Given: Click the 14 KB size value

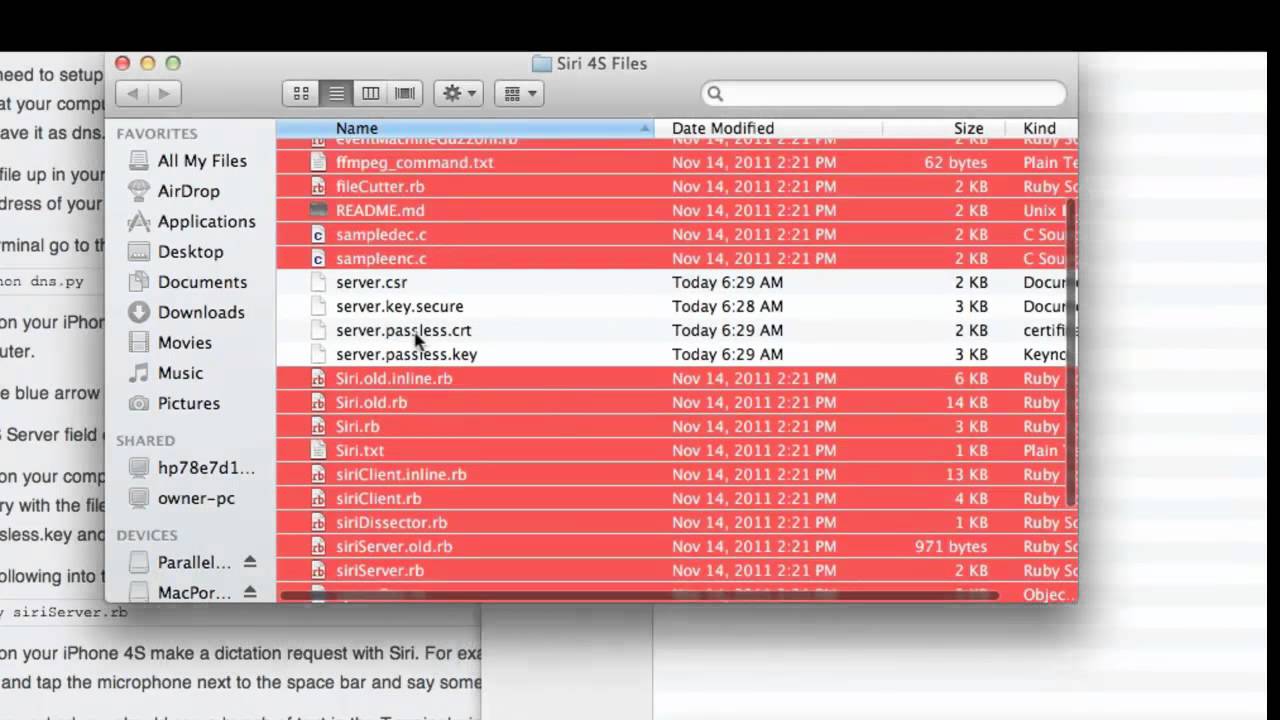Looking at the screenshot, I should click(967, 402).
